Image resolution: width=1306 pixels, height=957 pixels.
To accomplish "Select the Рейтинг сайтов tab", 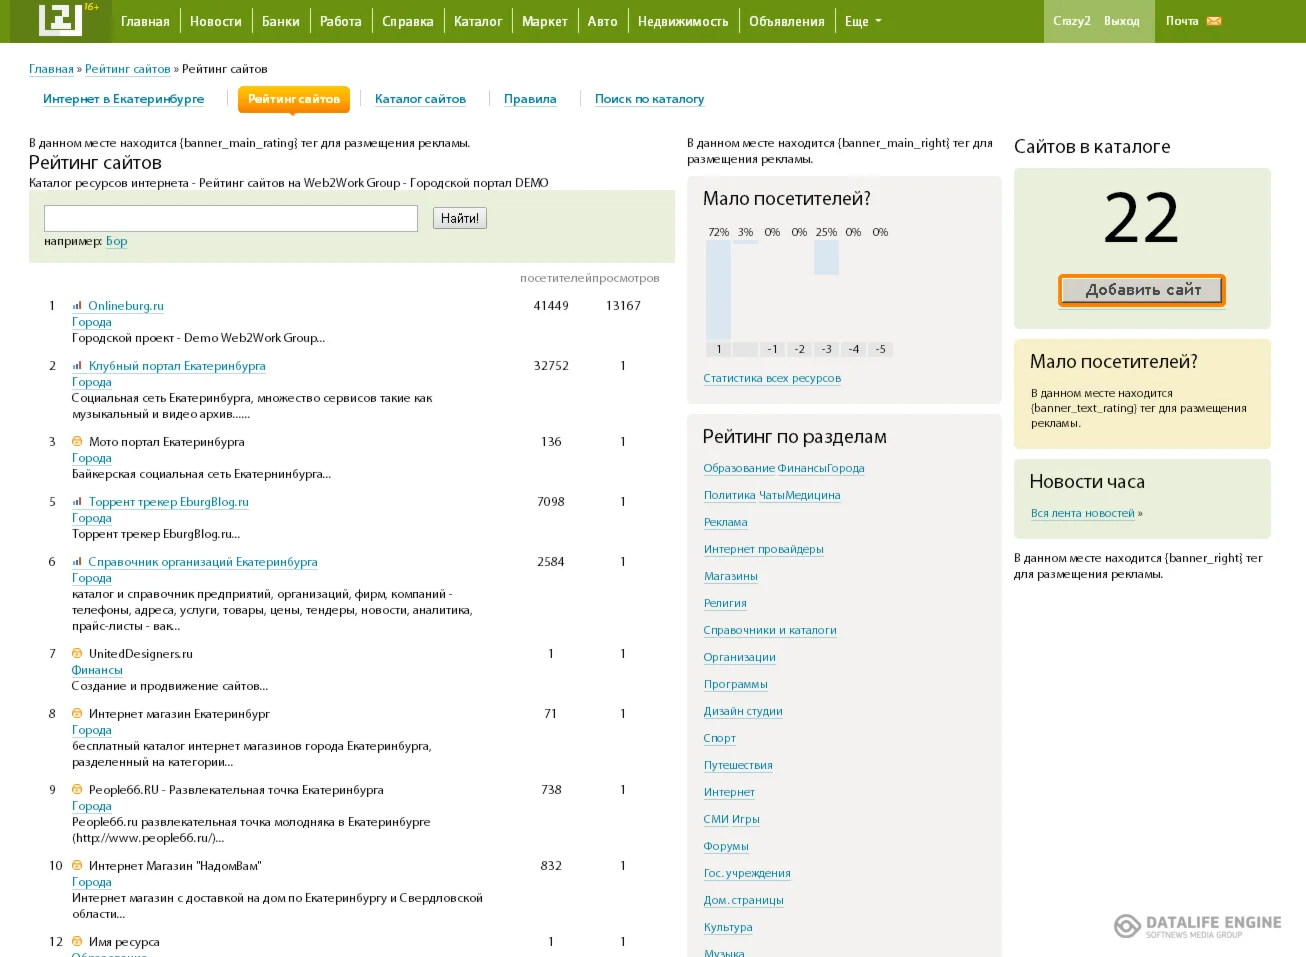I will pos(294,99).
